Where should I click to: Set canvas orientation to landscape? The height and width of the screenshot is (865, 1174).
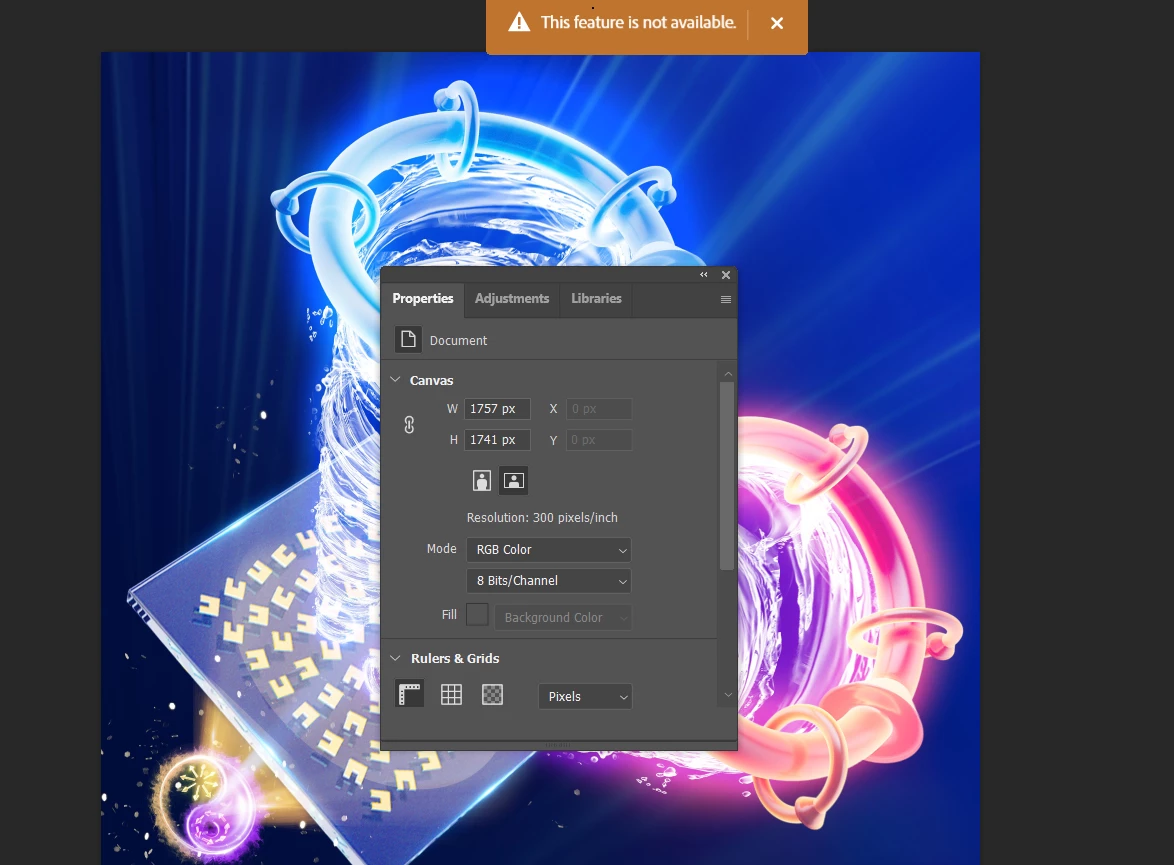pos(514,481)
